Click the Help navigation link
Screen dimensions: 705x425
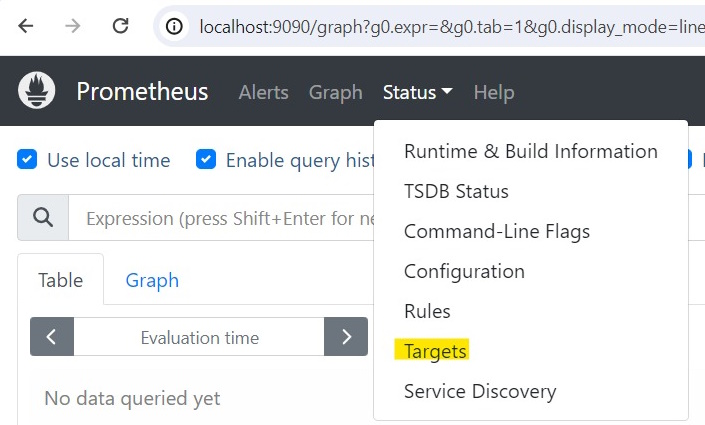(494, 93)
